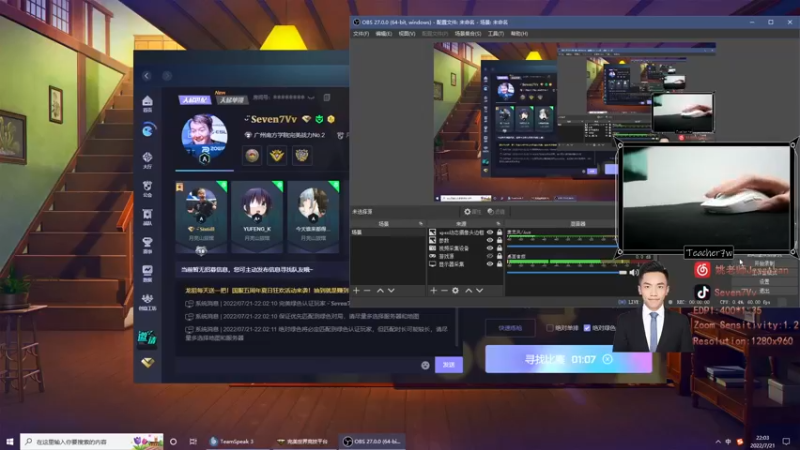Open Filters button above OBS scenes panel

496,212
